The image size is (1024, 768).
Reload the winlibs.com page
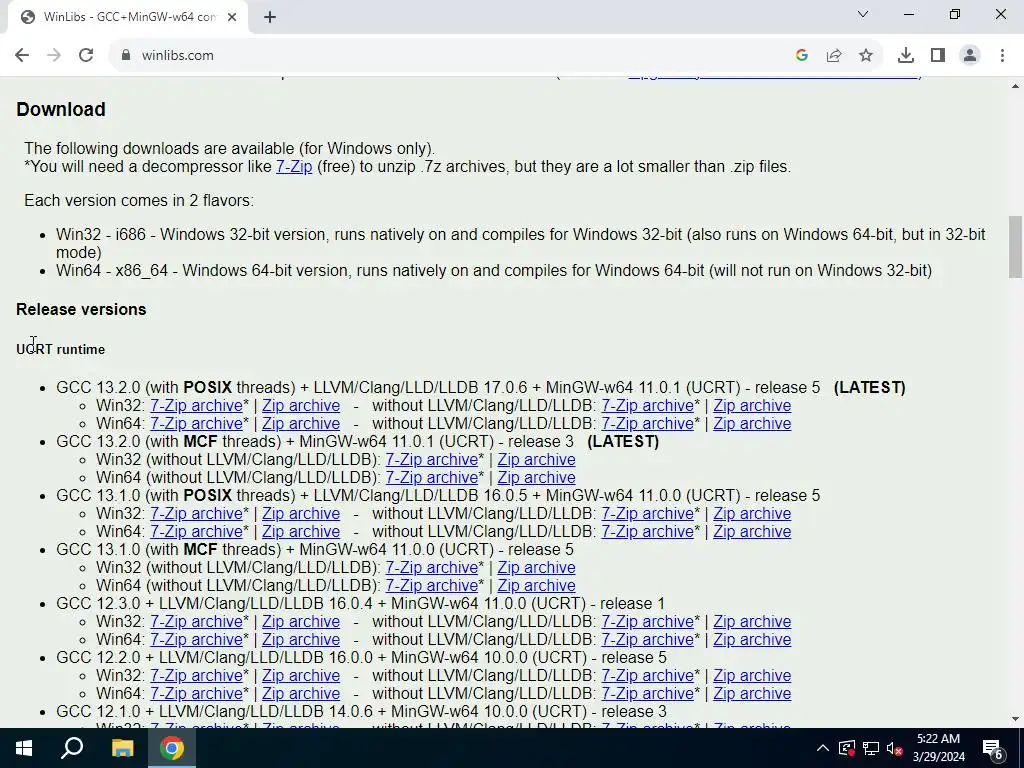click(x=86, y=56)
